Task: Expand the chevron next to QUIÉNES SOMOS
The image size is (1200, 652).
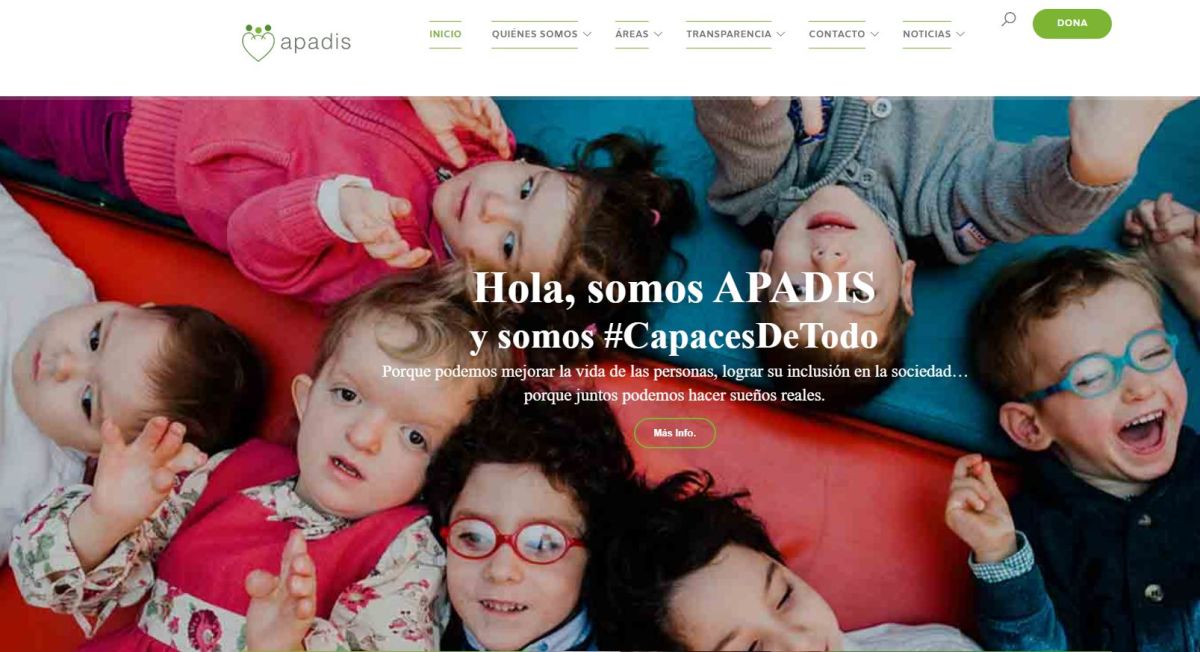Action: click(587, 34)
